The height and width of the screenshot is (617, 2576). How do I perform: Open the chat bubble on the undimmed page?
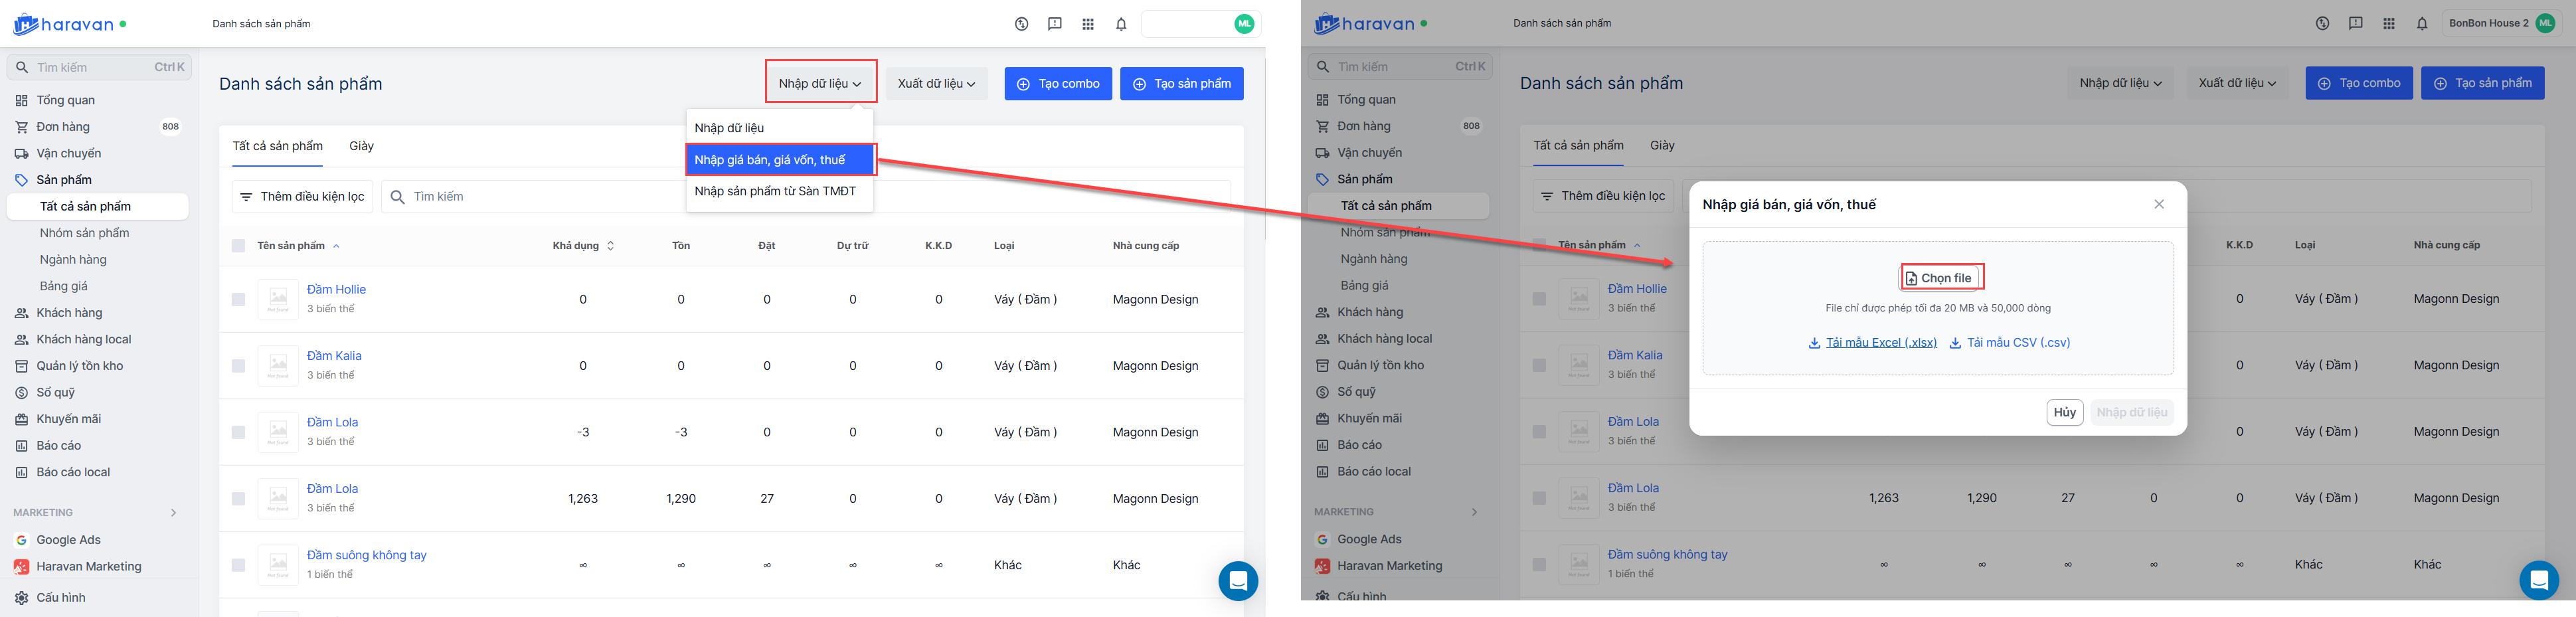pos(1237,580)
